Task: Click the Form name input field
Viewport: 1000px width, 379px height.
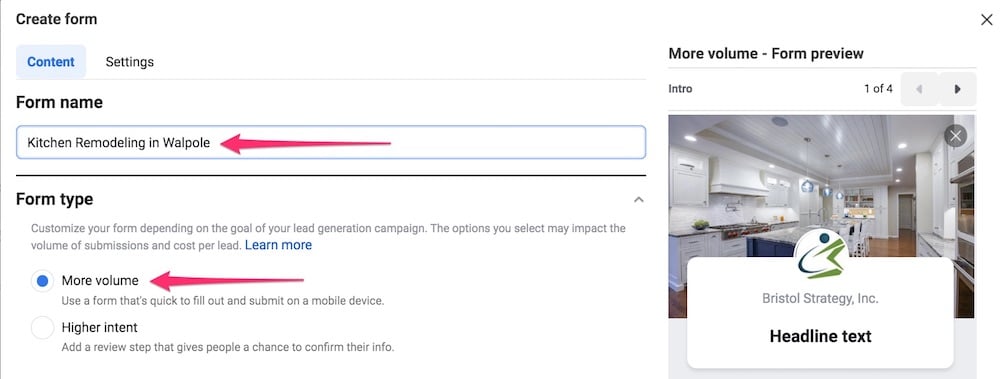Action: (331, 143)
